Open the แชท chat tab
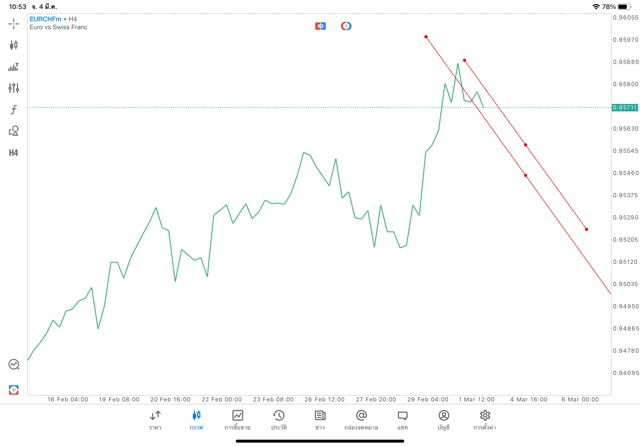Image resolution: width=640 pixels, height=447 pixels. (402, 420)
